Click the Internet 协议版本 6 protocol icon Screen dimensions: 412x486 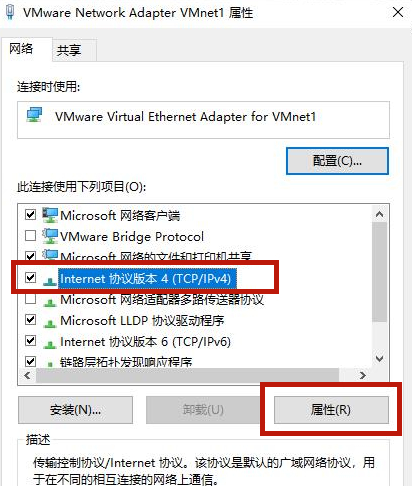coord(50,344)
